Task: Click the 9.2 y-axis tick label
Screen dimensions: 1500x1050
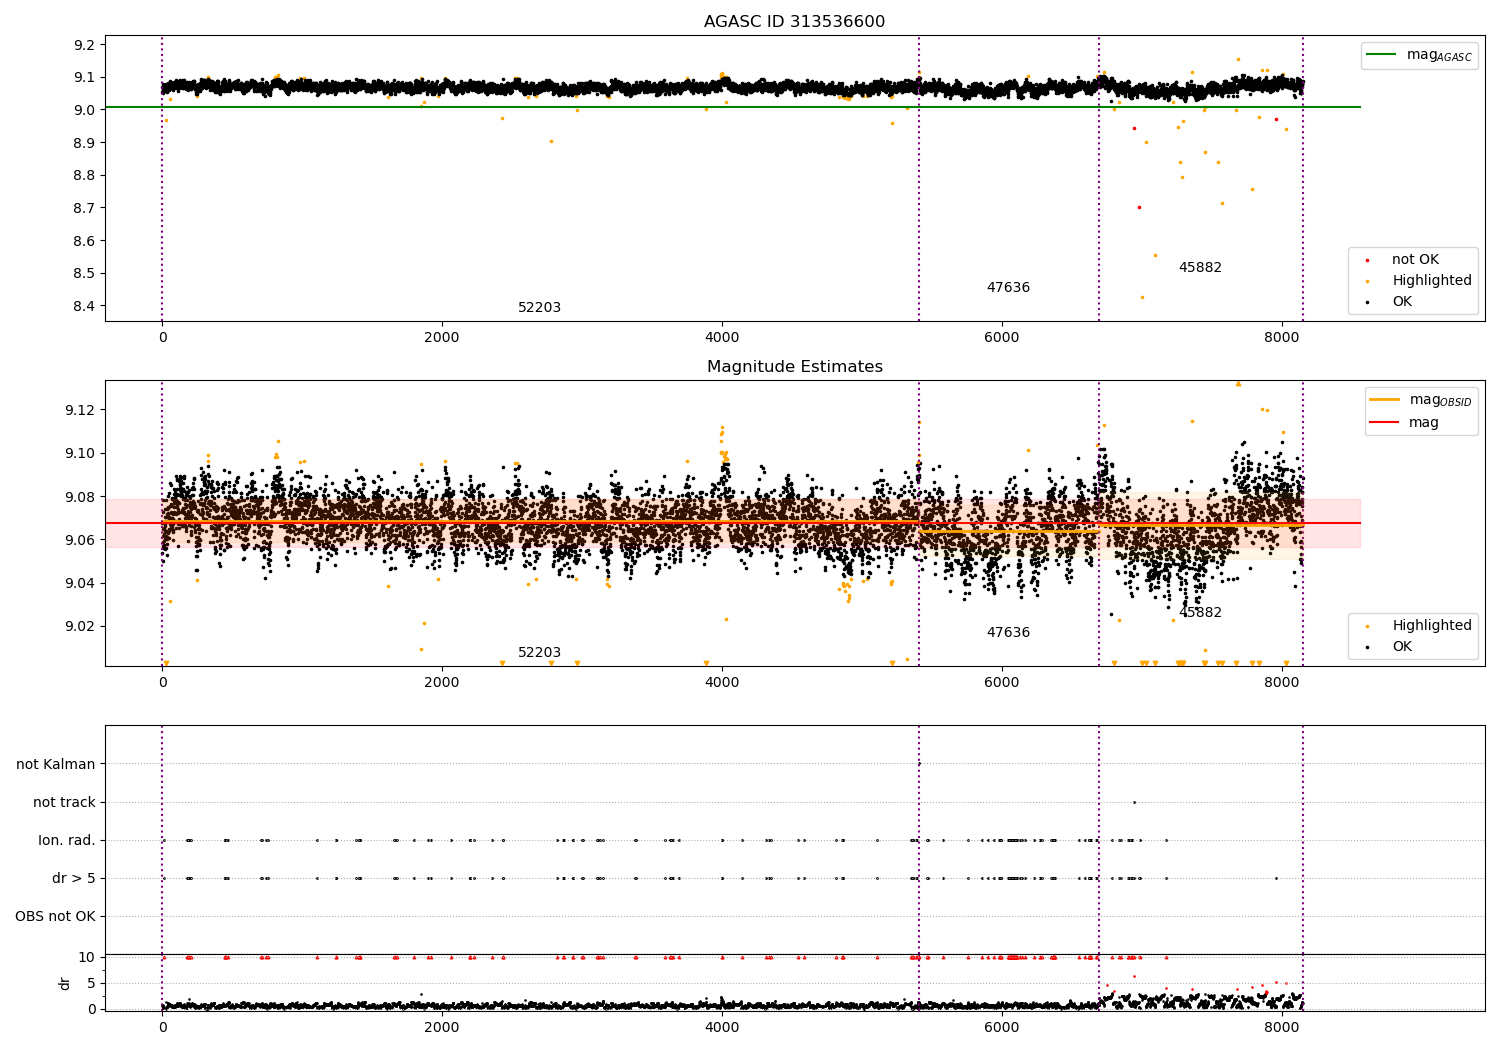Action: 84,45
